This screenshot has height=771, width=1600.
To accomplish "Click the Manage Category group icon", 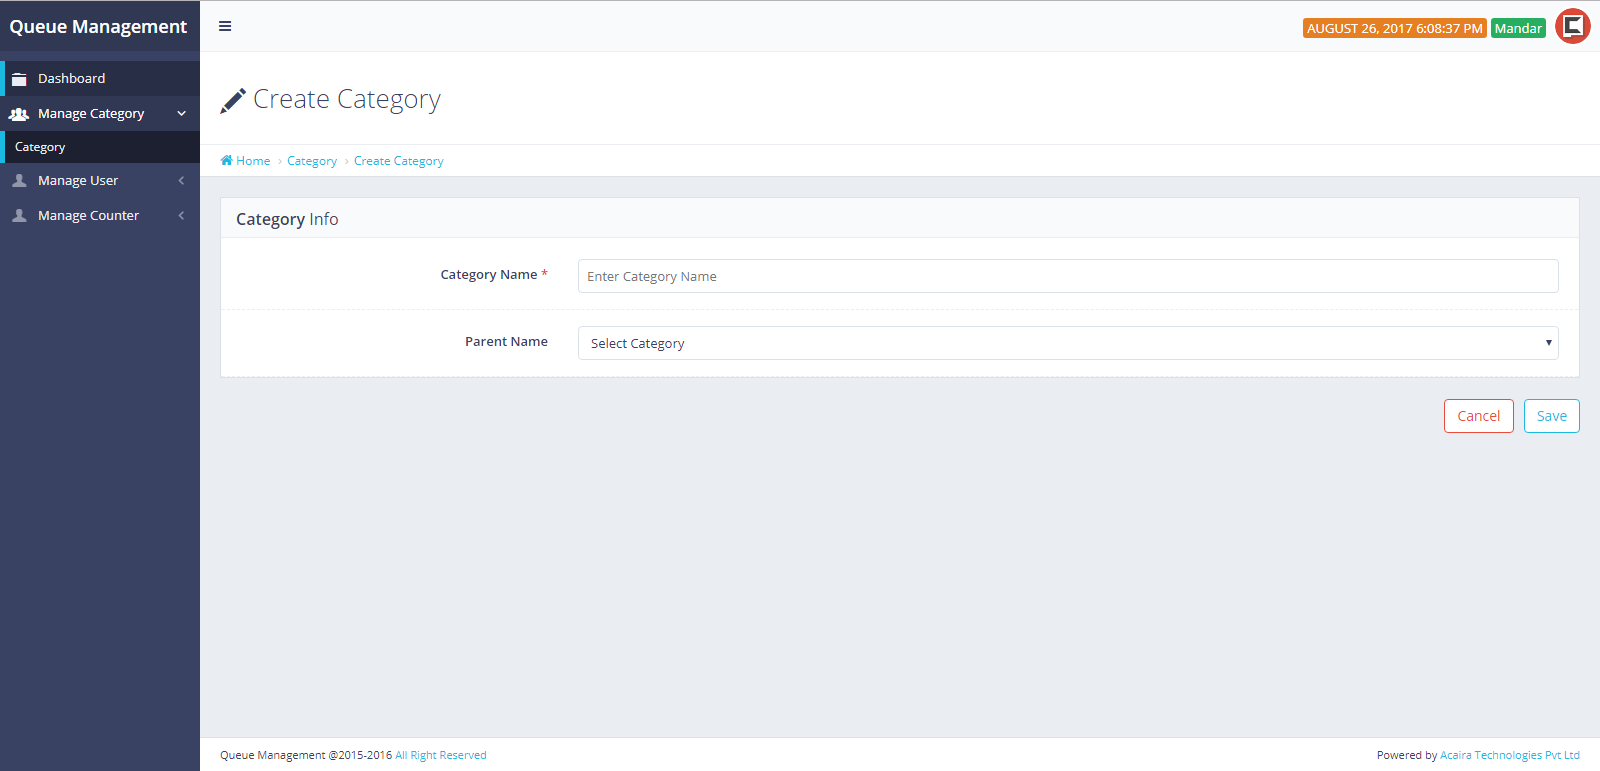I will click(19, 114).
